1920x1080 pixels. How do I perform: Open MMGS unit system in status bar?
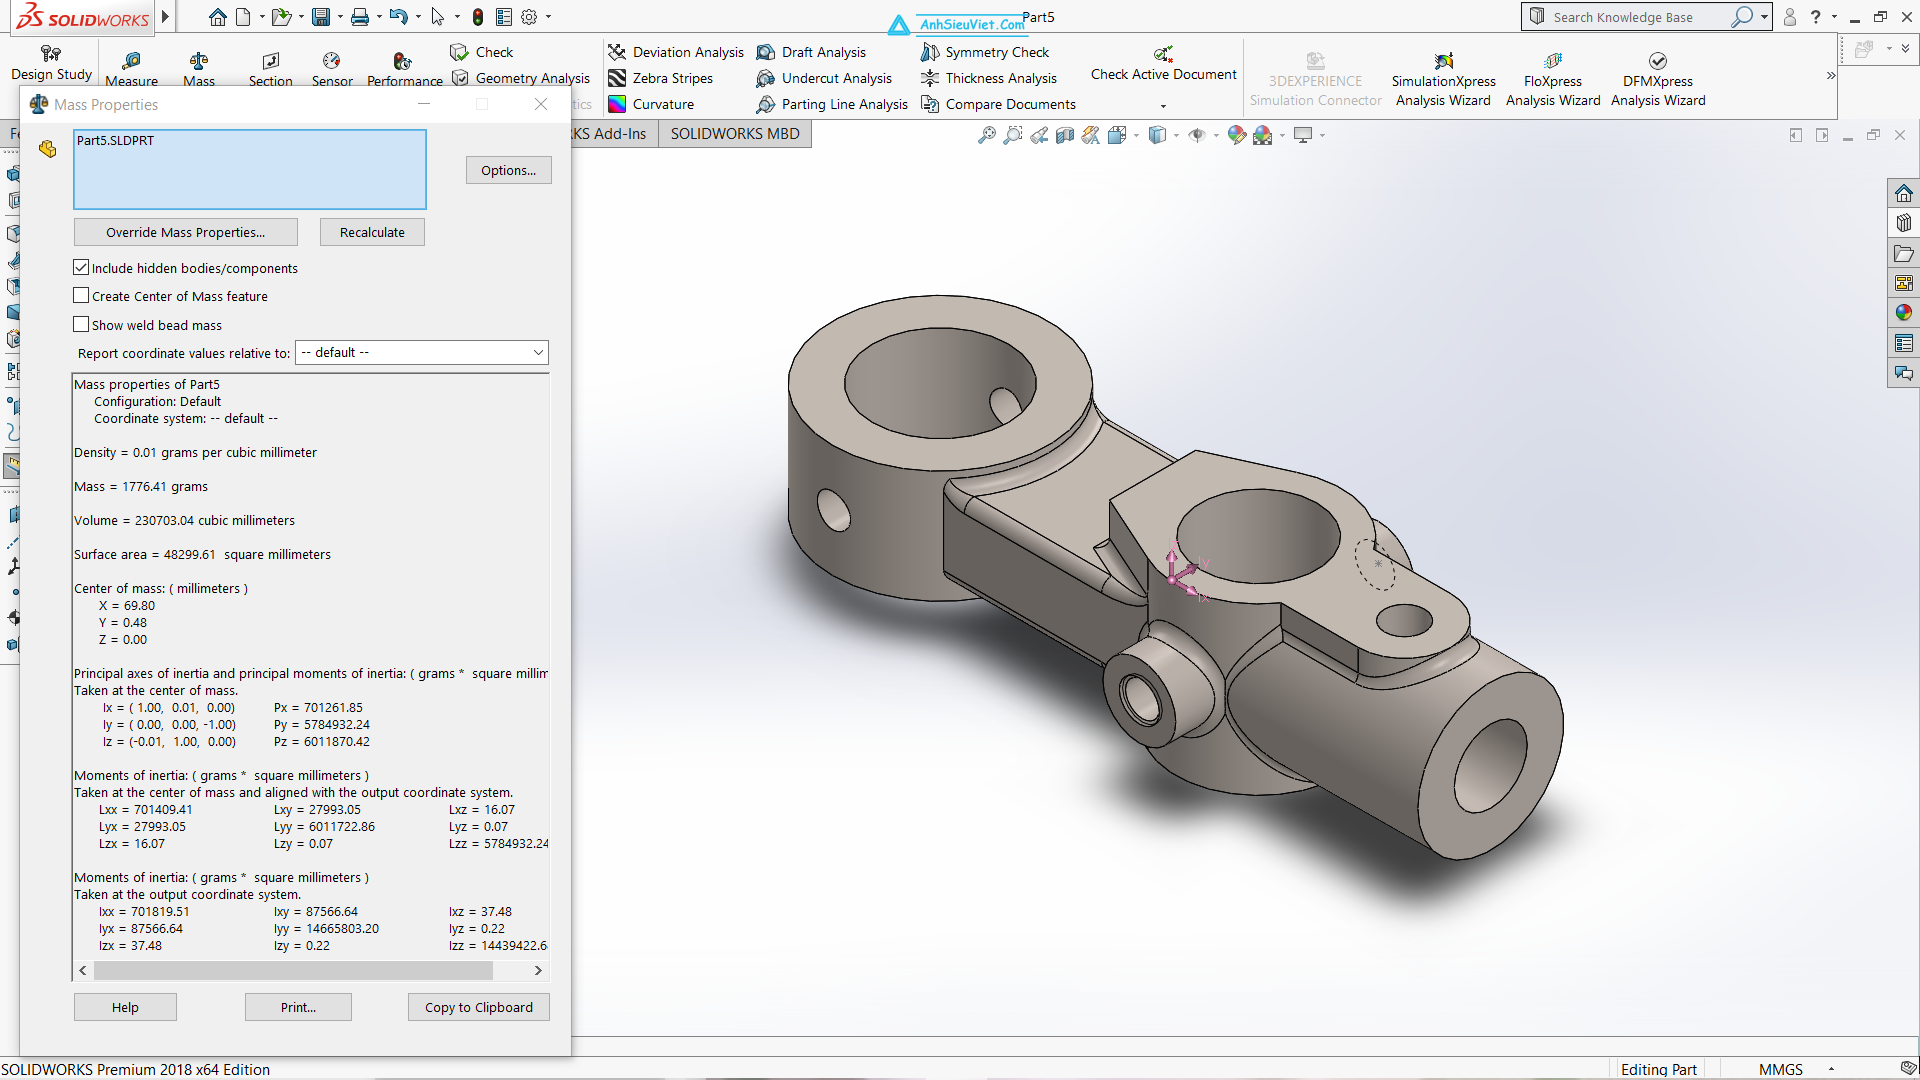tap(1781, 1069)
